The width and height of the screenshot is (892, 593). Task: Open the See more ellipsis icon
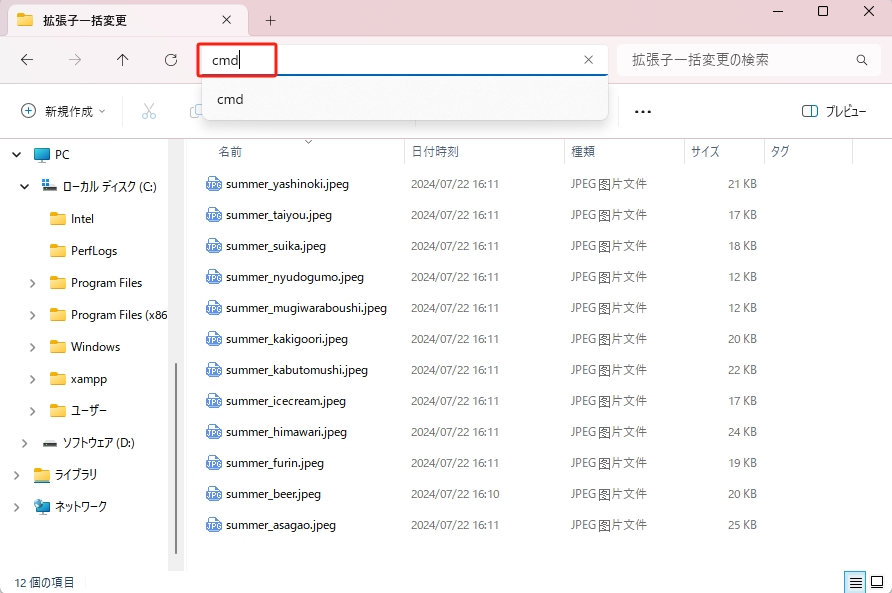tap(643, 111)
